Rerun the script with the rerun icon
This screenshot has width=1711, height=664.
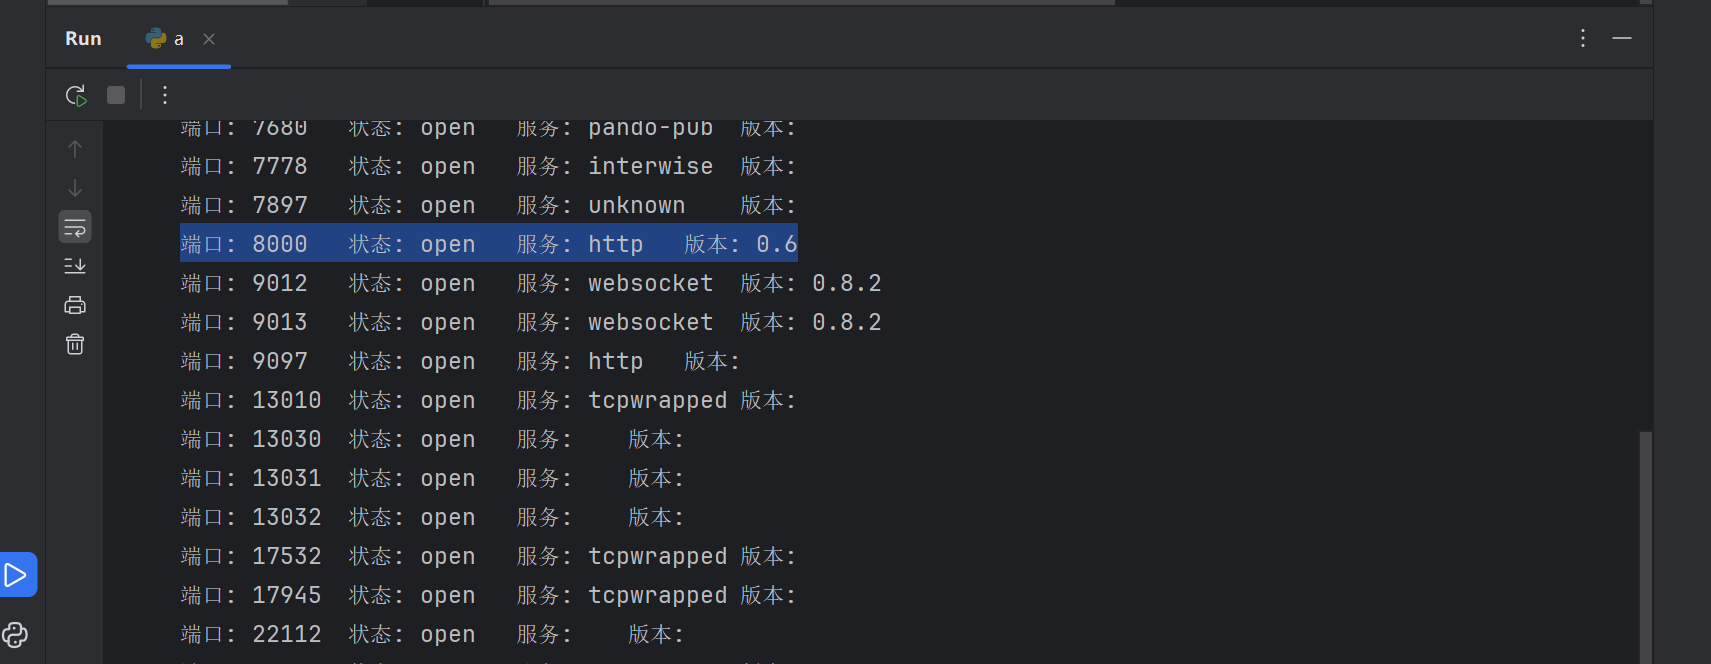pos(76,95)
